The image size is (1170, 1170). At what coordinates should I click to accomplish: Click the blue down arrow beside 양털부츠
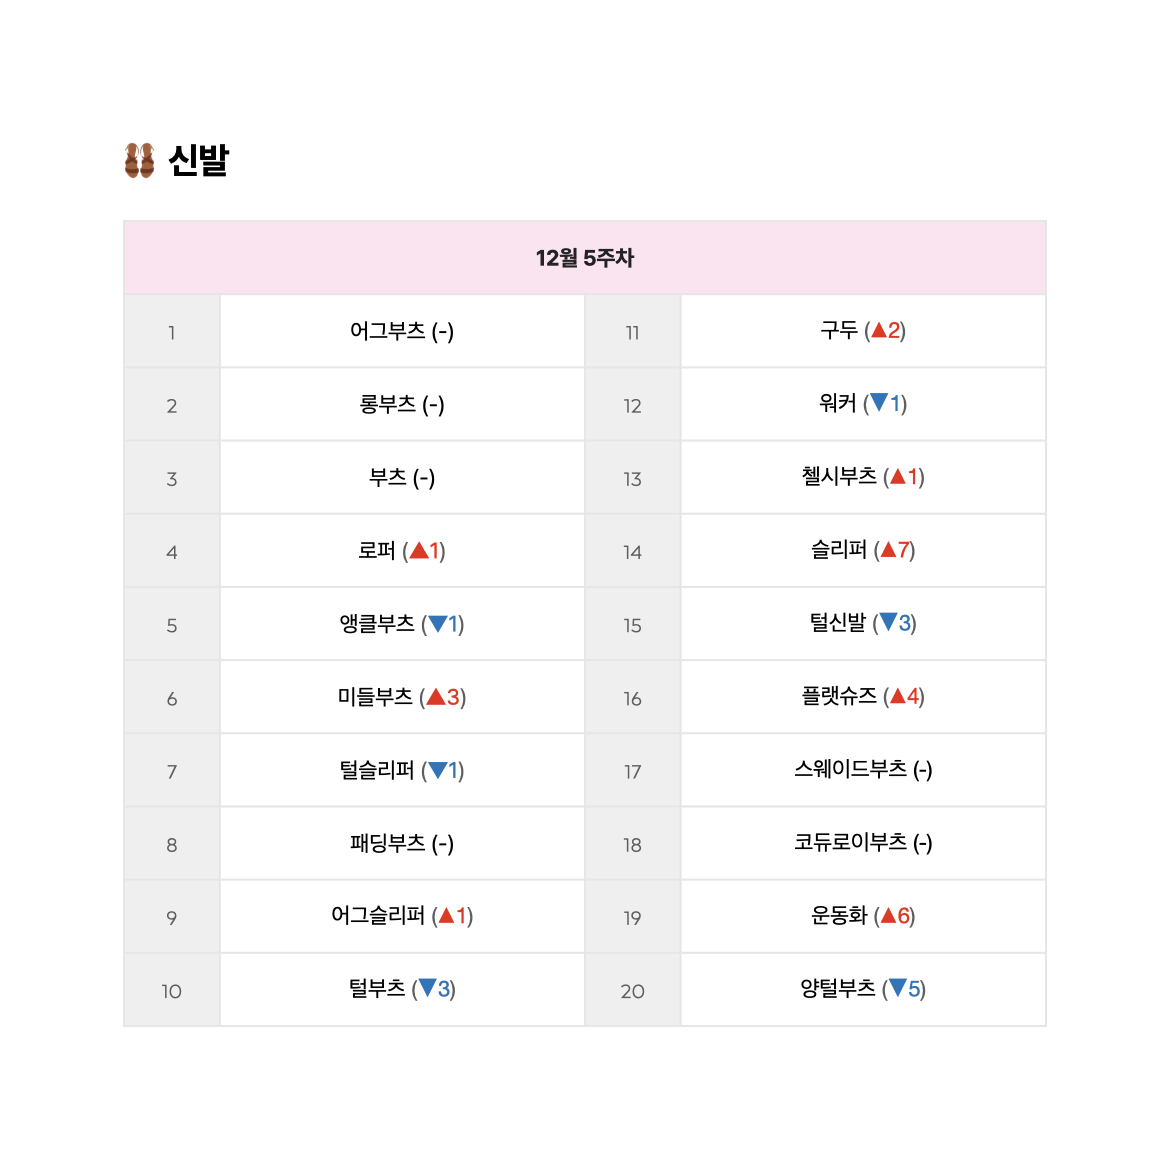pos(898,988)
